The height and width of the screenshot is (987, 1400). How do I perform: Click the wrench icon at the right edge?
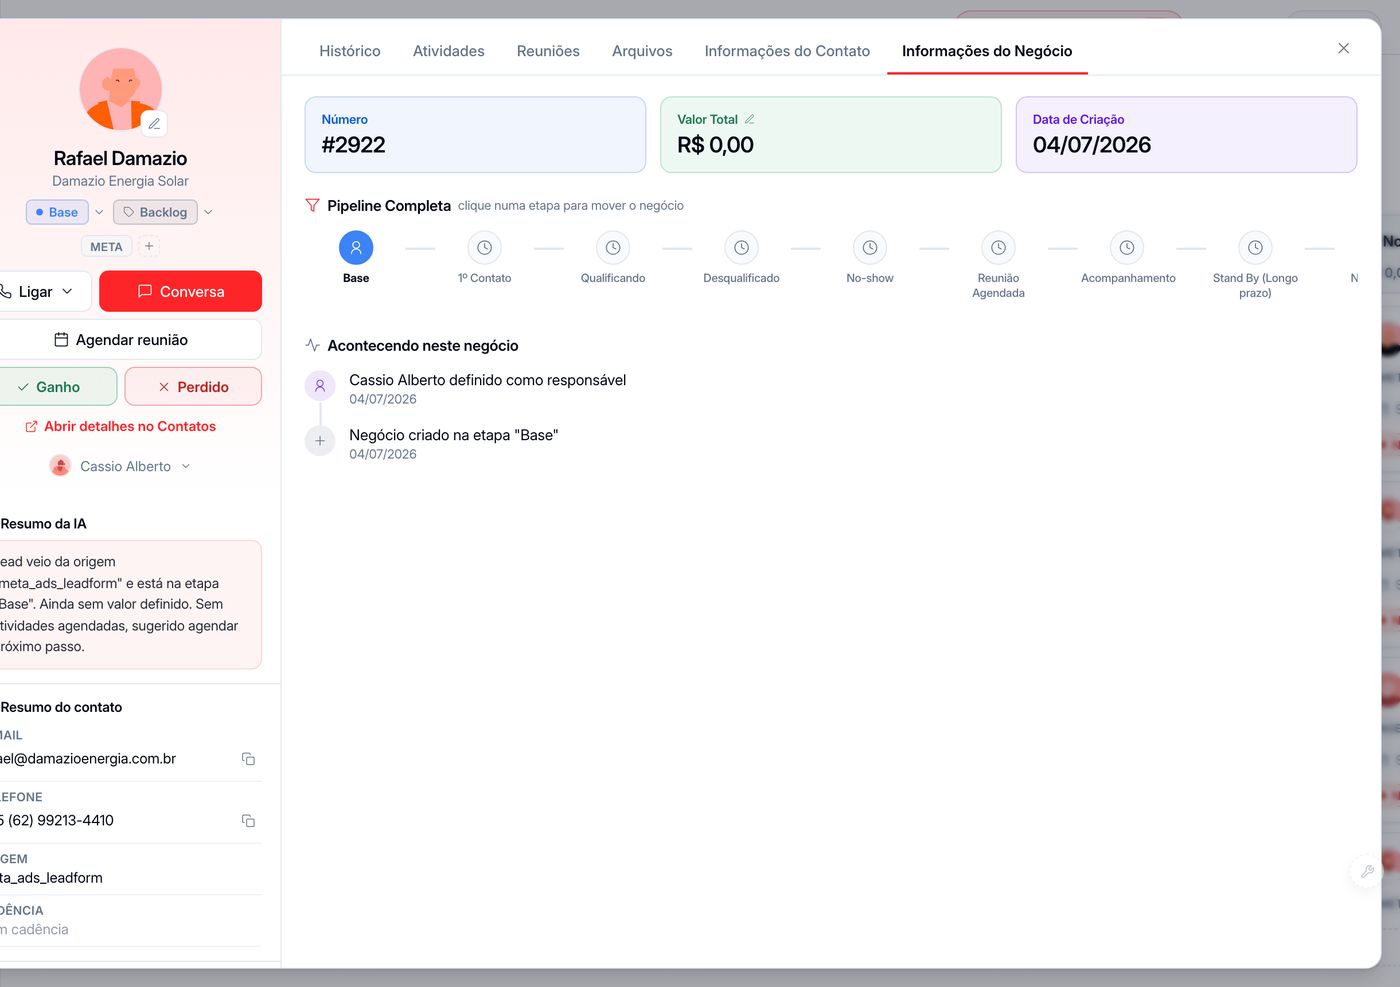point(1367,871)
